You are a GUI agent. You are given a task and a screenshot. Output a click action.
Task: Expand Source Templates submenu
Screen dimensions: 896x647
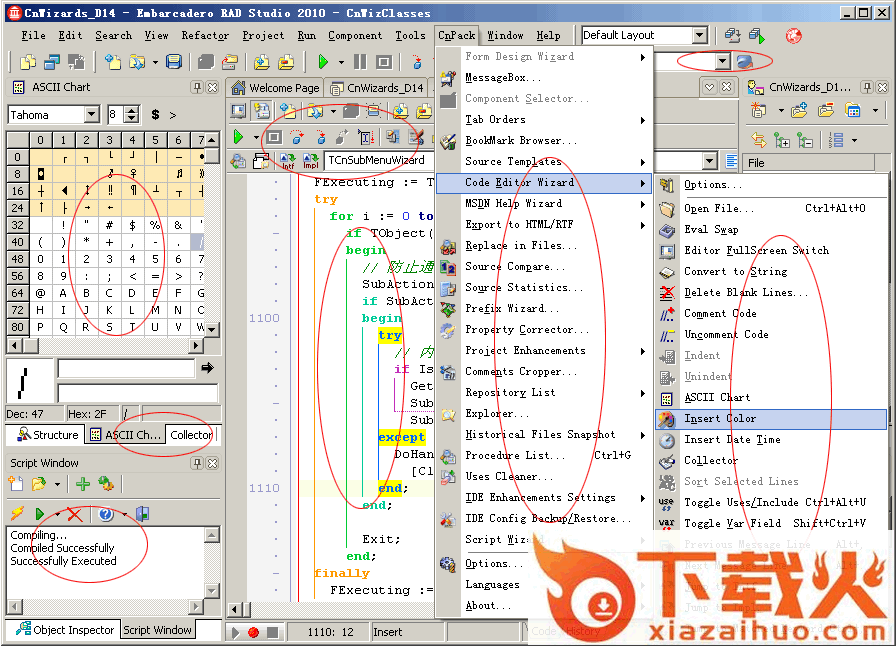(544, 162)
